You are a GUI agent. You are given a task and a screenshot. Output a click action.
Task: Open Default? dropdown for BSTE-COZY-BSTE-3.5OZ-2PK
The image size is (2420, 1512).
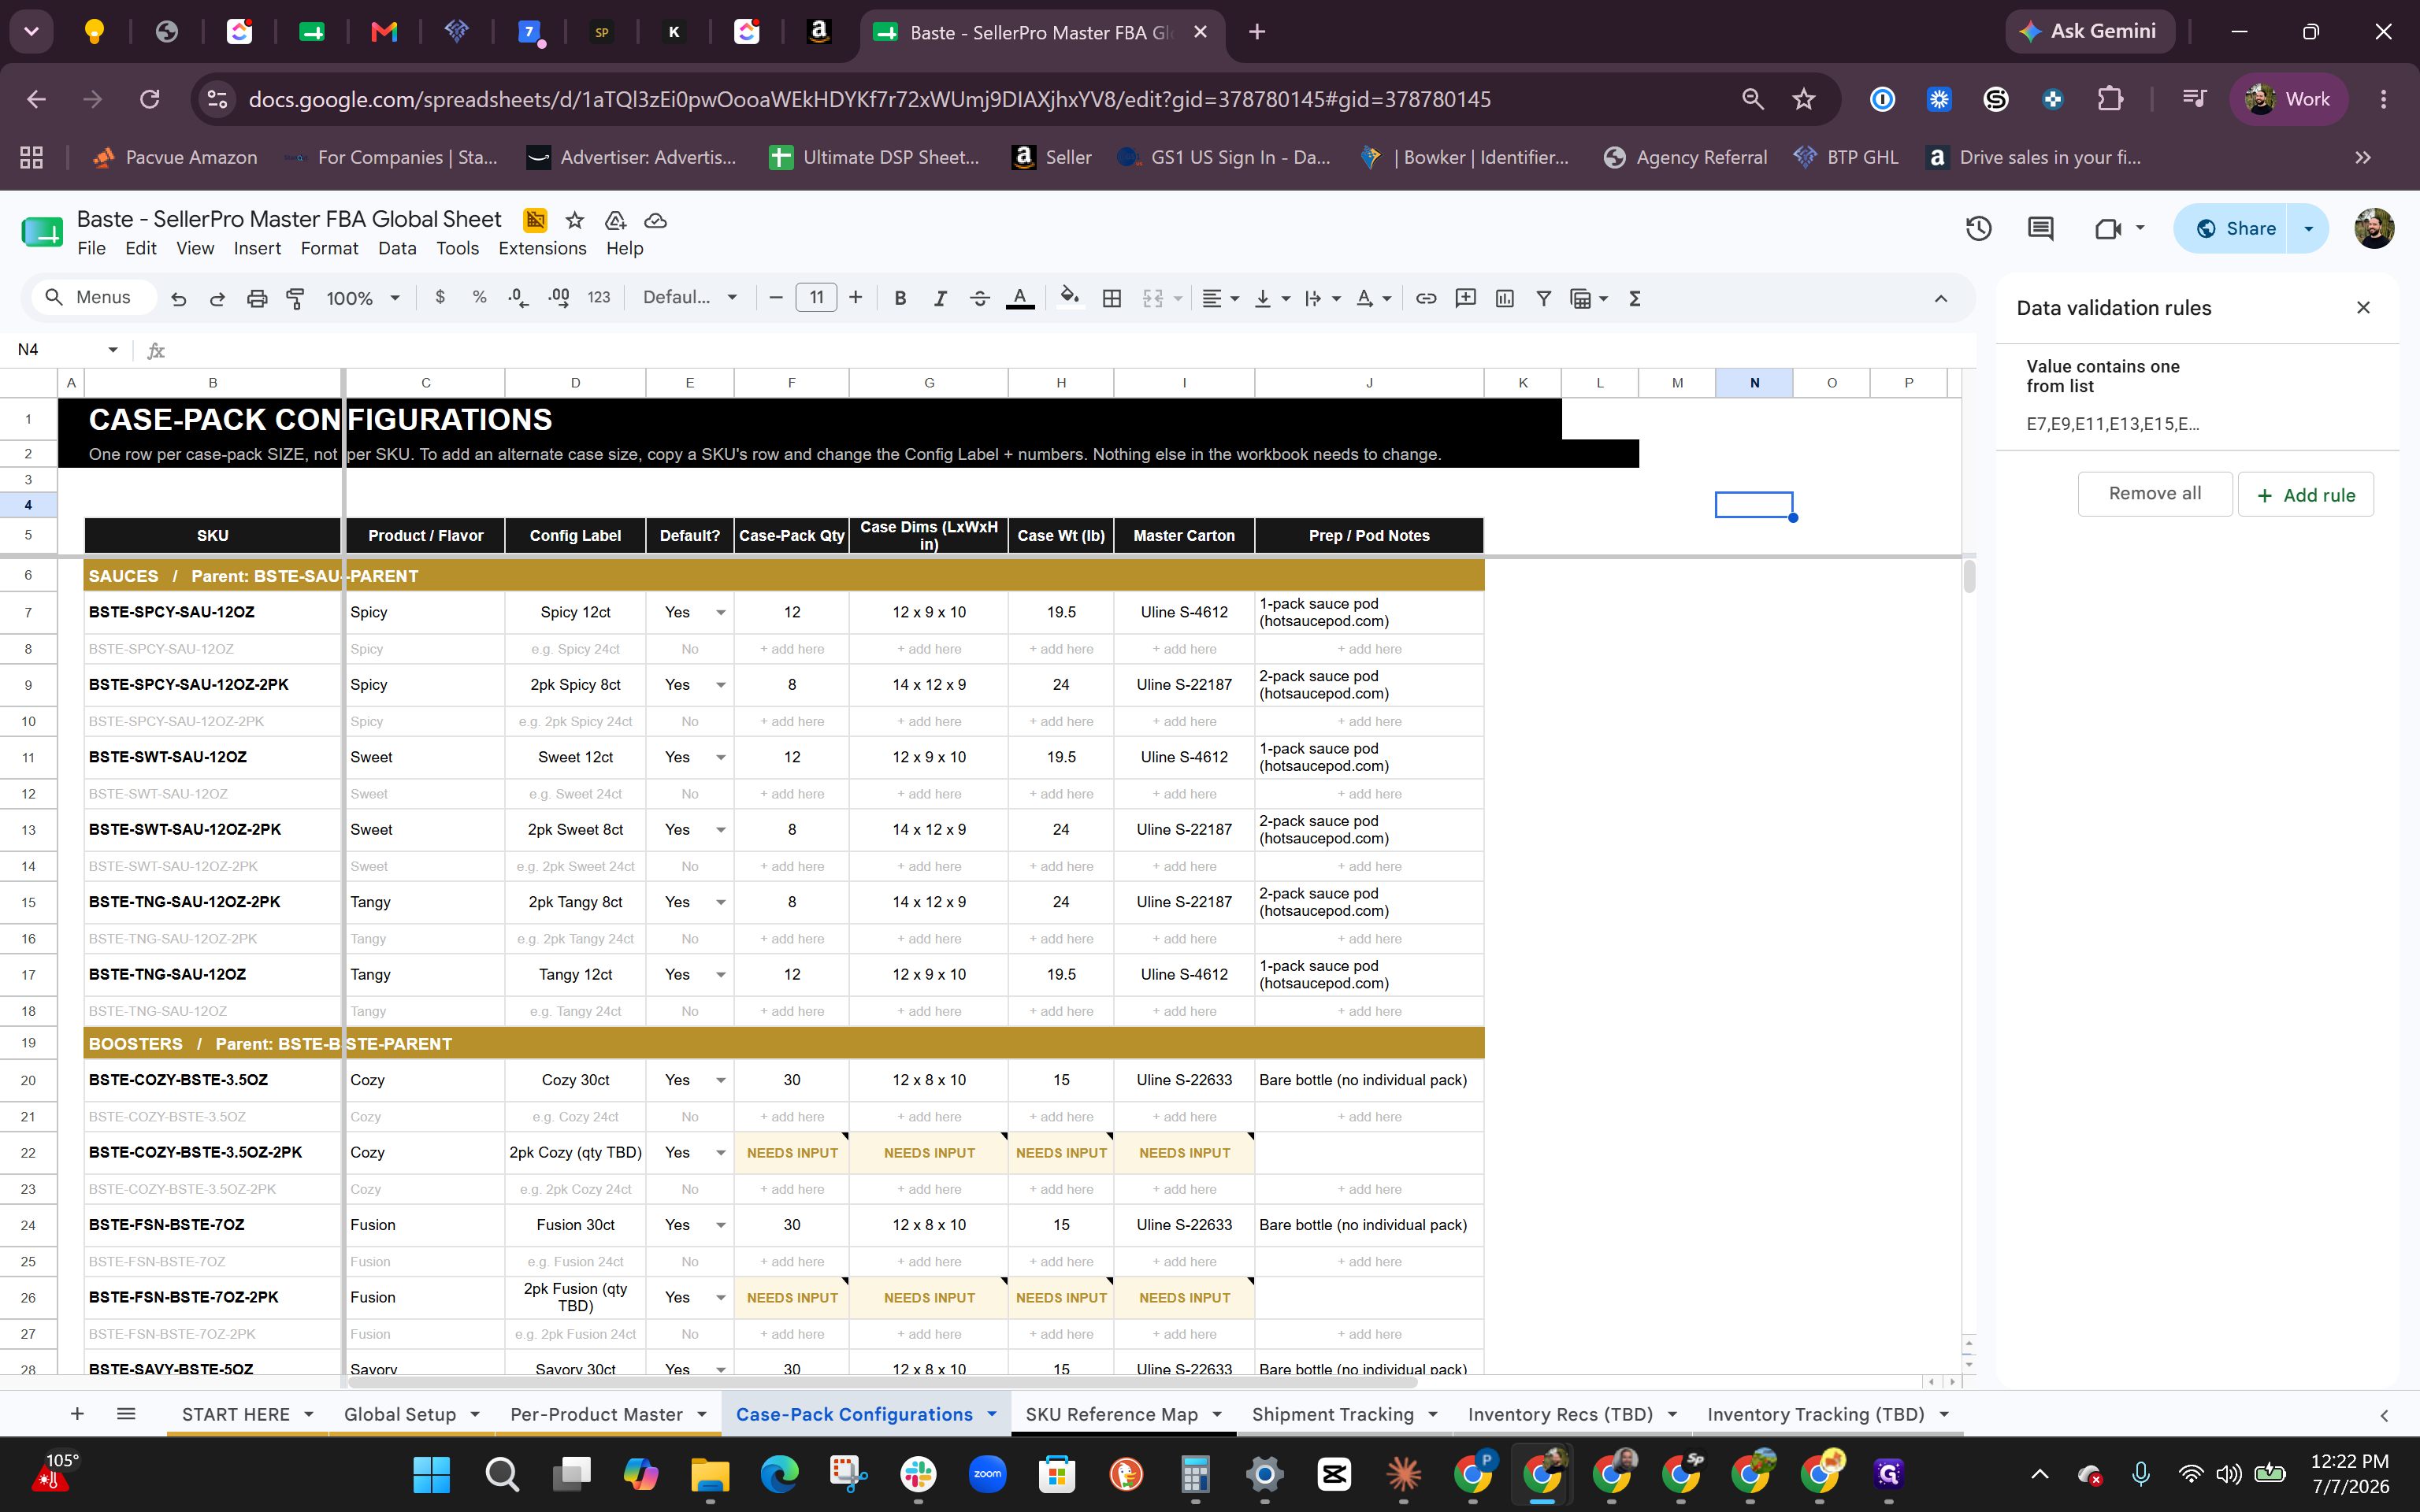click(x=720, y=1153)
